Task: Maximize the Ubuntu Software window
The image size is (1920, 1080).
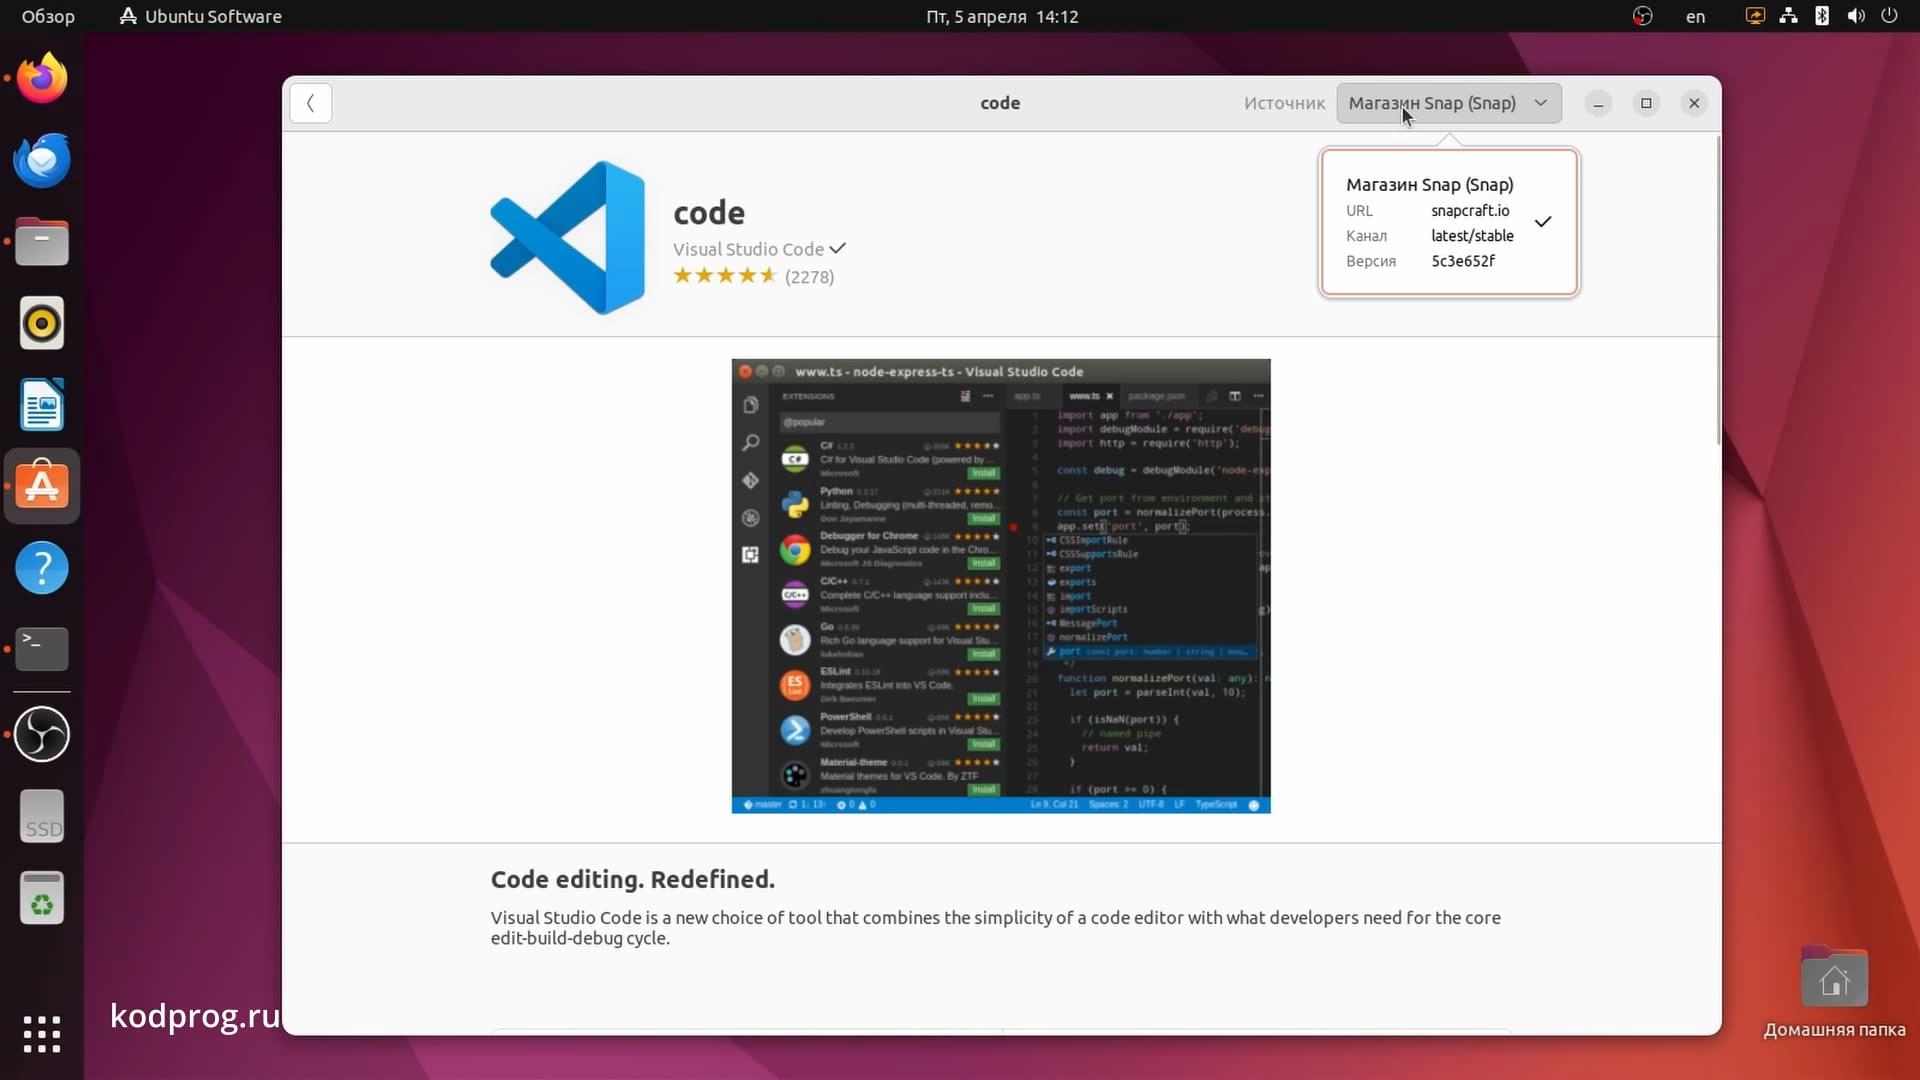Action: tap(1646, 103)
